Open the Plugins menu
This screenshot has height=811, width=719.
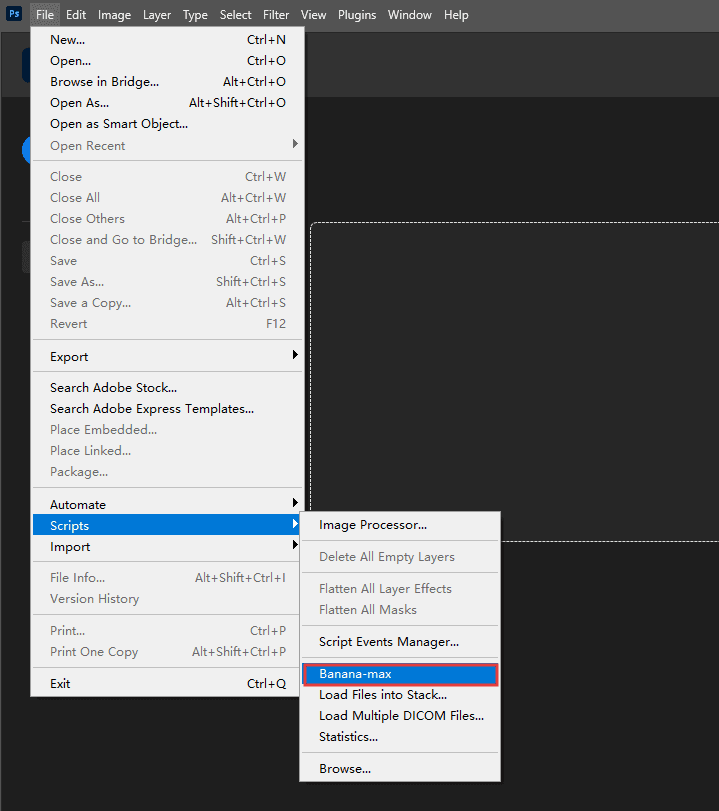click(357, 14)
